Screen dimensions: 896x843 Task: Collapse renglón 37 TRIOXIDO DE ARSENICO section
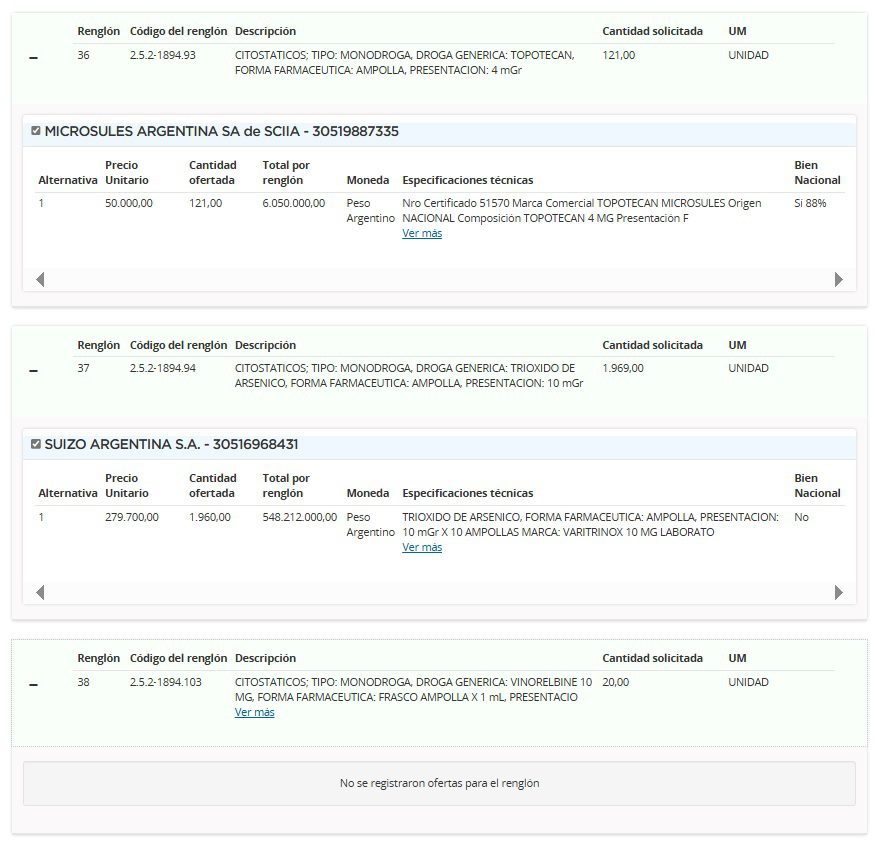click(x=33, y=371)
